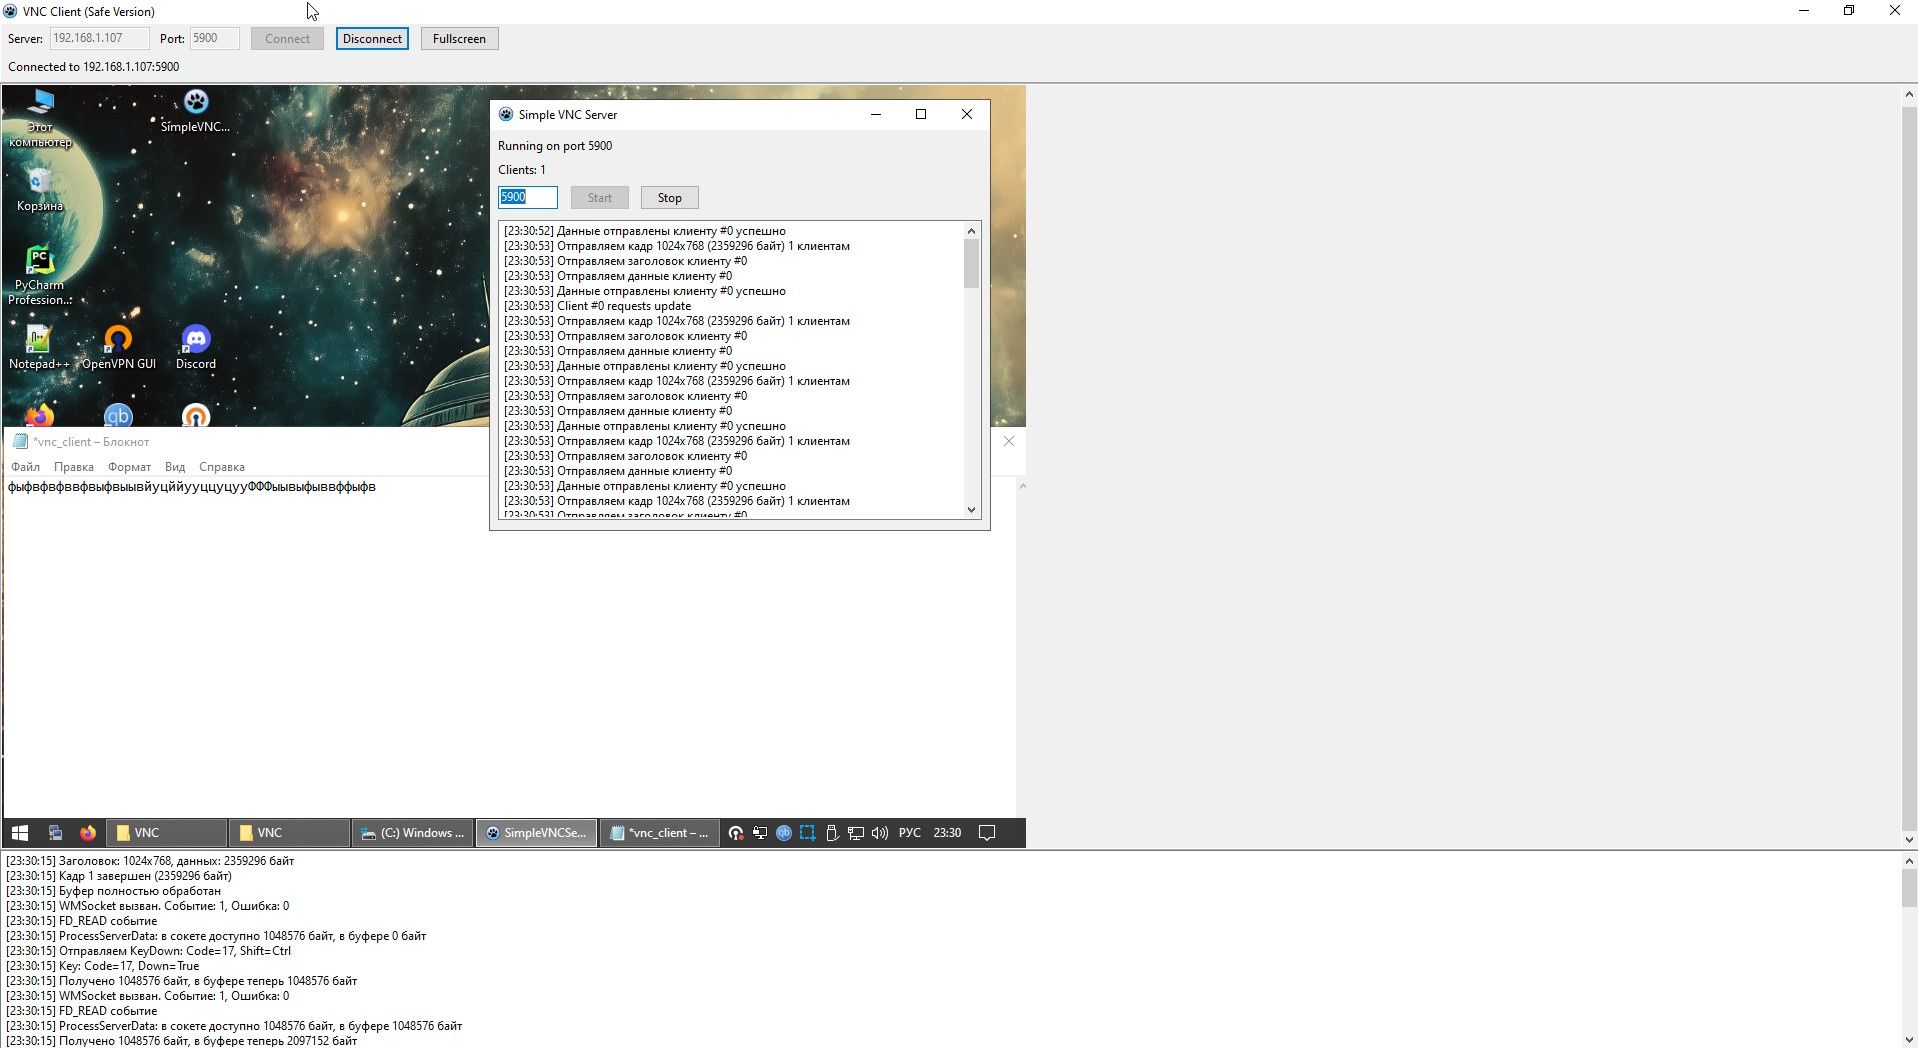Select the qBittorrent desktop icon

[118, 416]
